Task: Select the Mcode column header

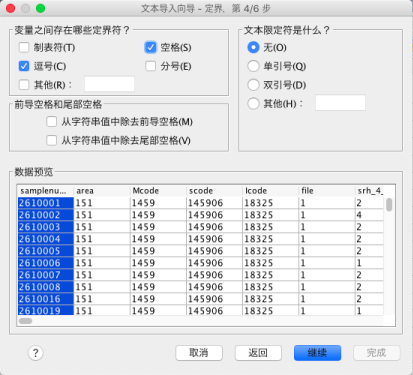Action: pos(158,191)
